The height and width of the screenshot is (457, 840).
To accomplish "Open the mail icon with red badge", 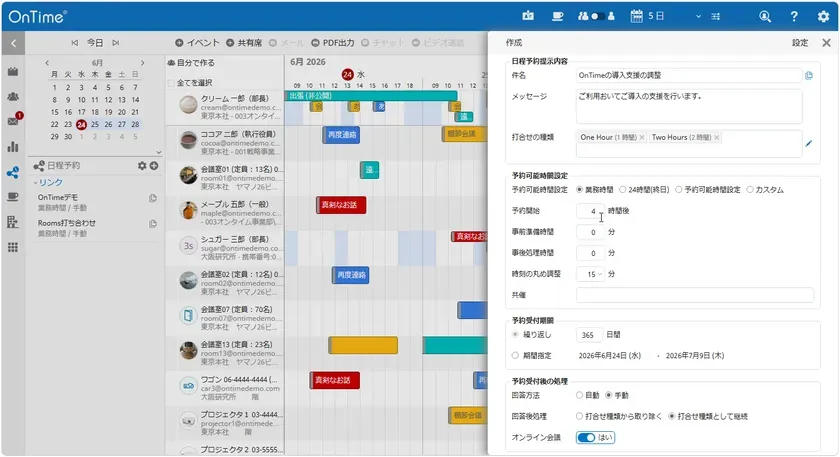I will coord(13,121).
